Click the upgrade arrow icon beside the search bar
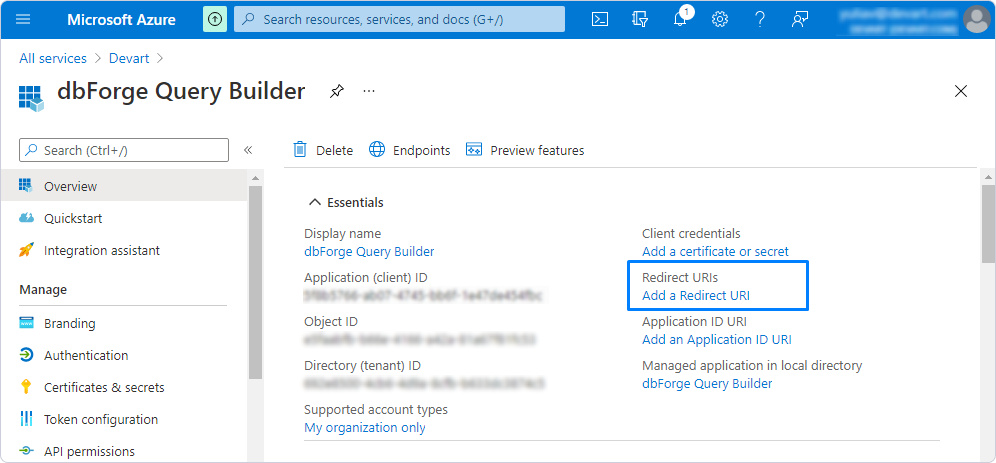 pyautogui.click(x=215, y=19)
